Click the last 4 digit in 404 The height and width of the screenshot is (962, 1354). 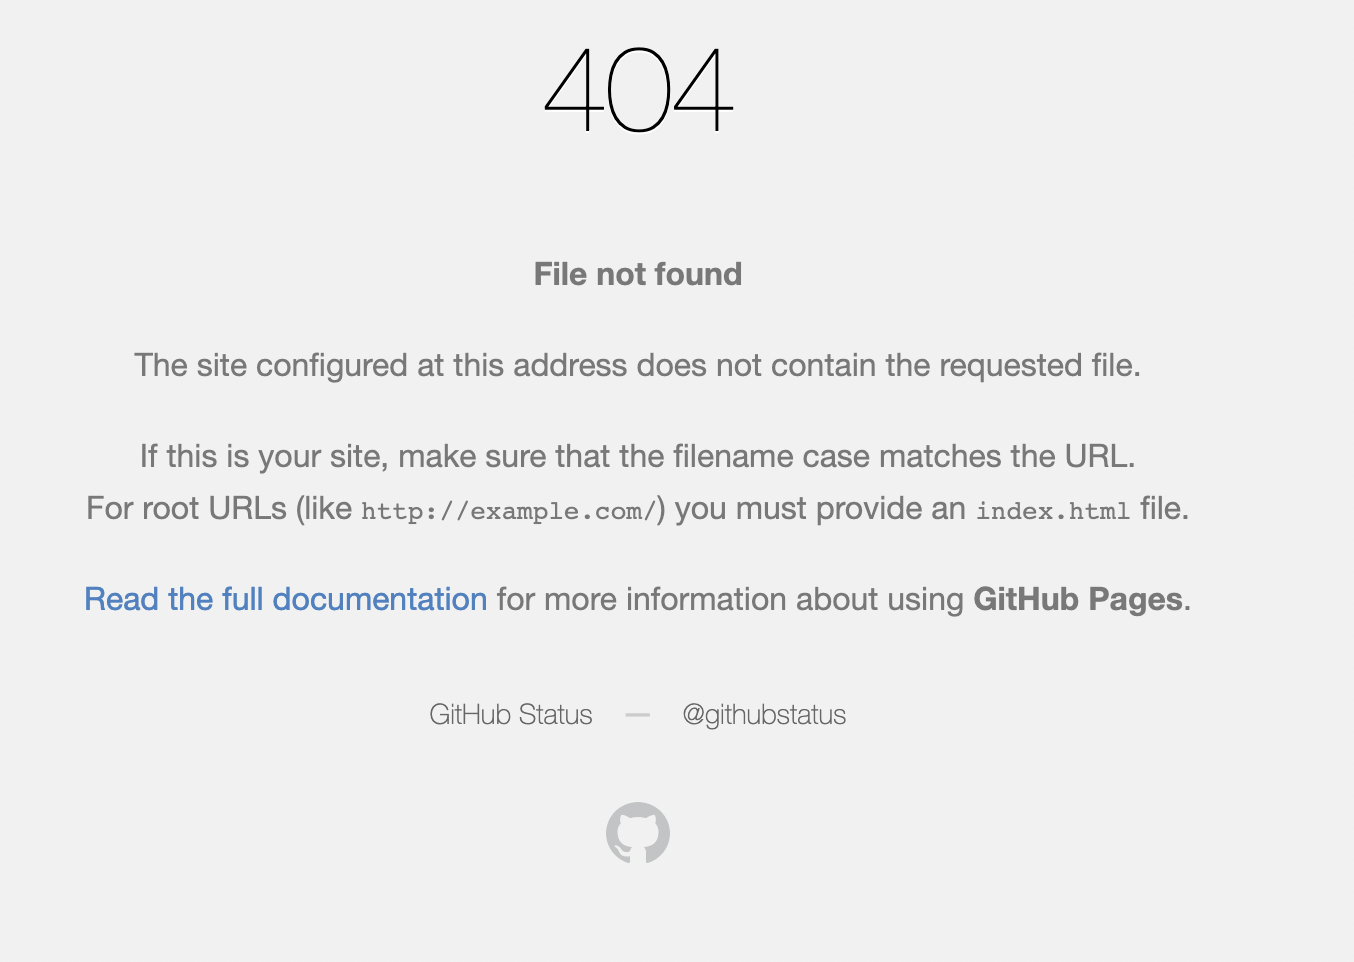(x=704, y=90)
